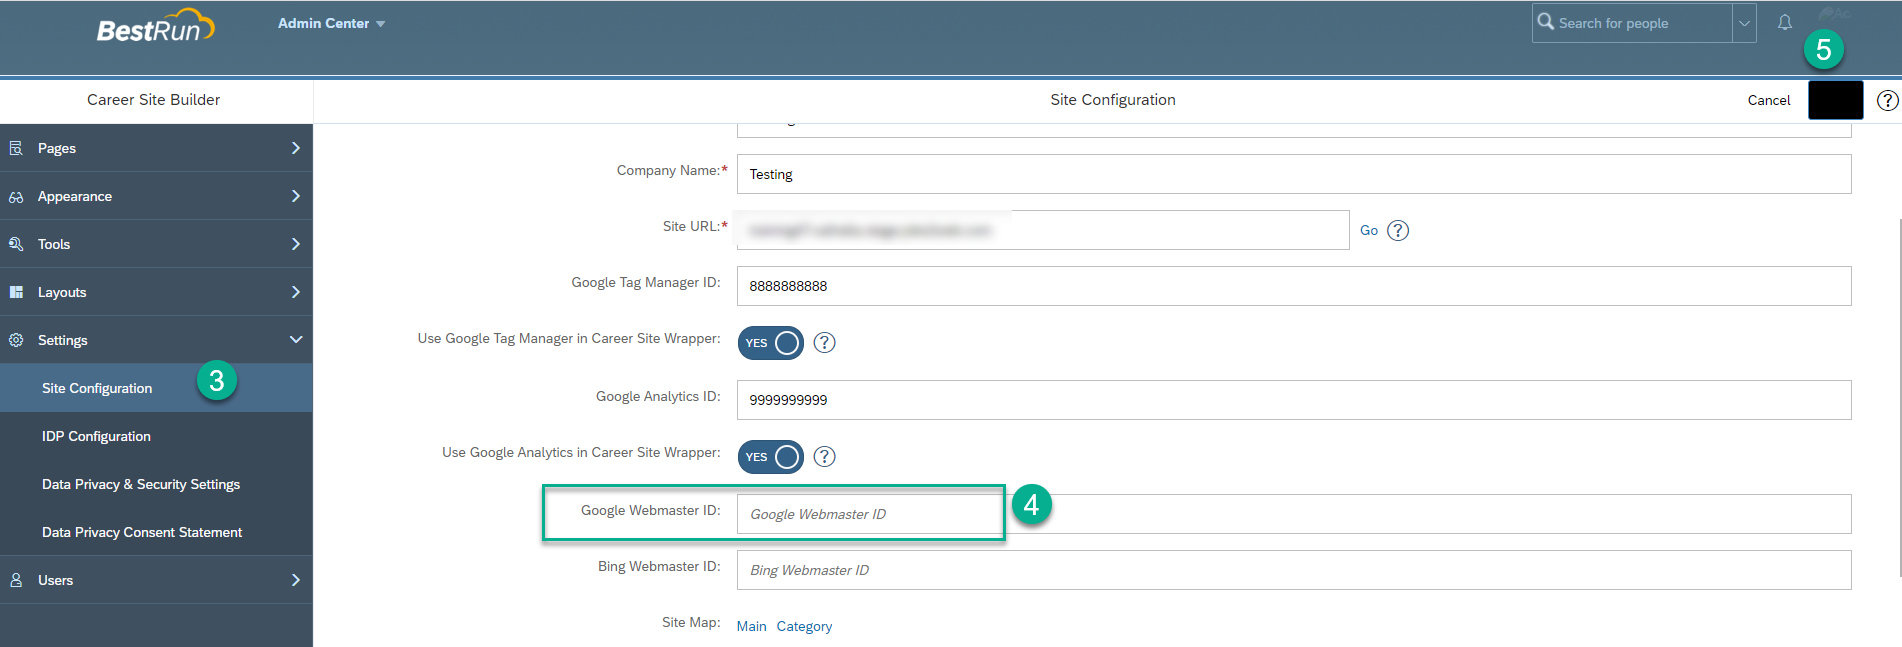Click the Layouts label in sidebar
The height and width of the screenshot is (647, 1902).
click(62, 292)
